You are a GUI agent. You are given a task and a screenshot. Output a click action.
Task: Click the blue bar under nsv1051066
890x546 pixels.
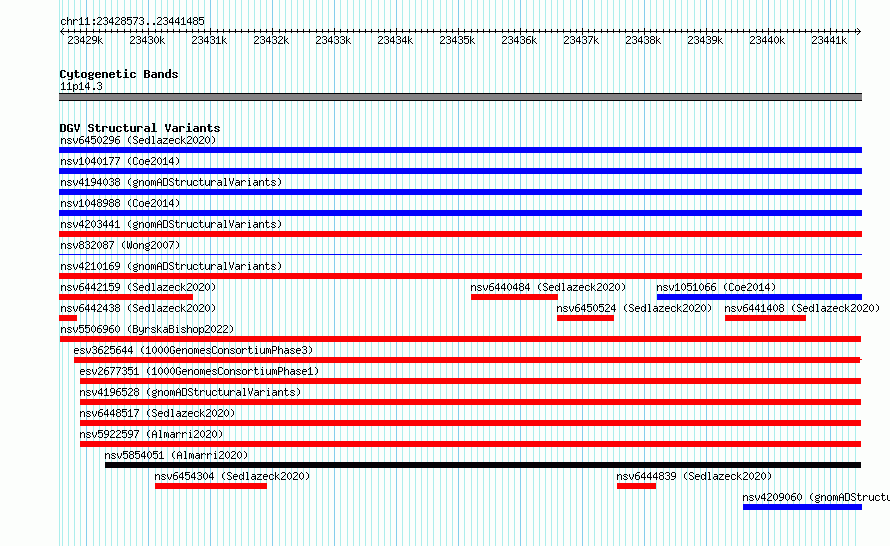point(759,297)
